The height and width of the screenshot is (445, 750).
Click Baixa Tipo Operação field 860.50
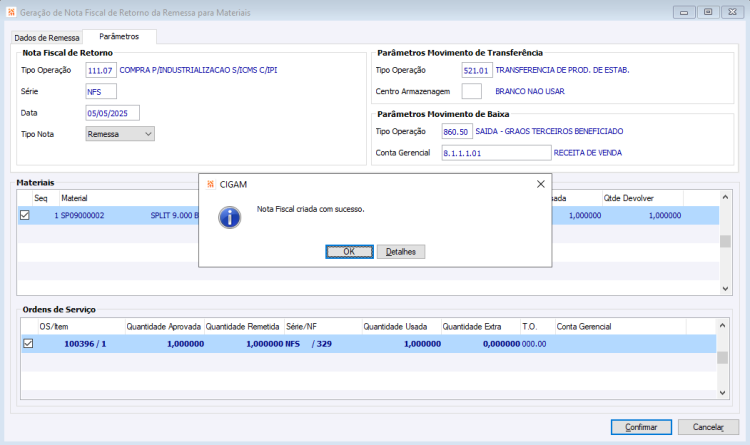point(457,132)
